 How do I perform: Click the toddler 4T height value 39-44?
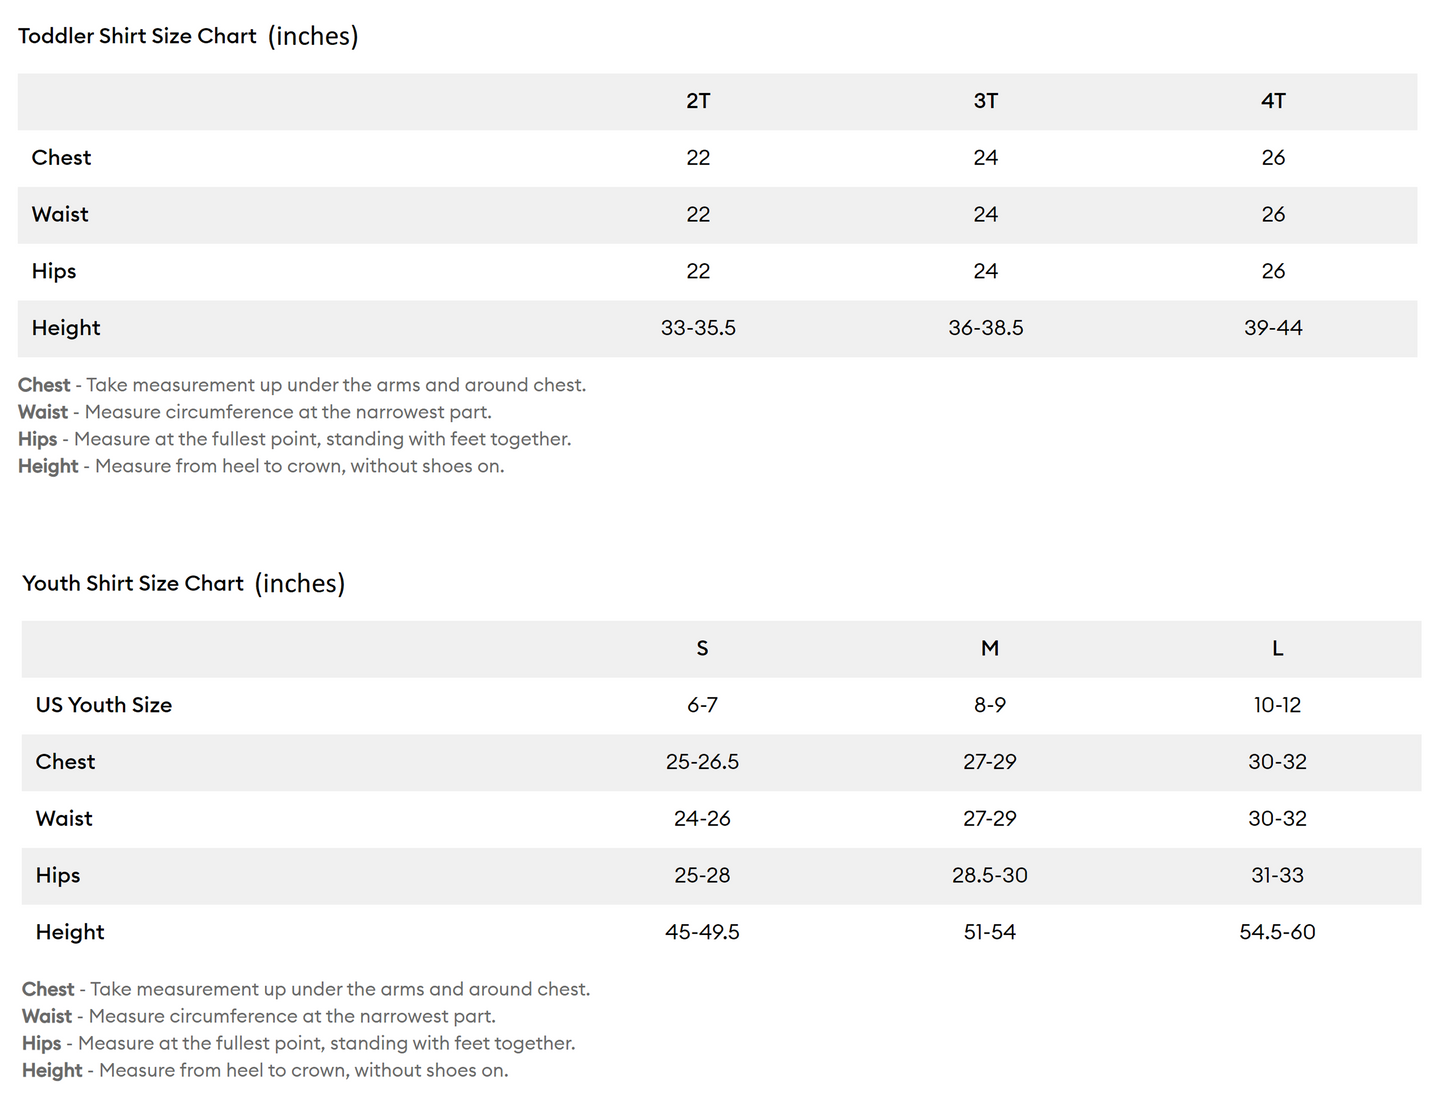pyautogui.click(x=1273, y=328)
